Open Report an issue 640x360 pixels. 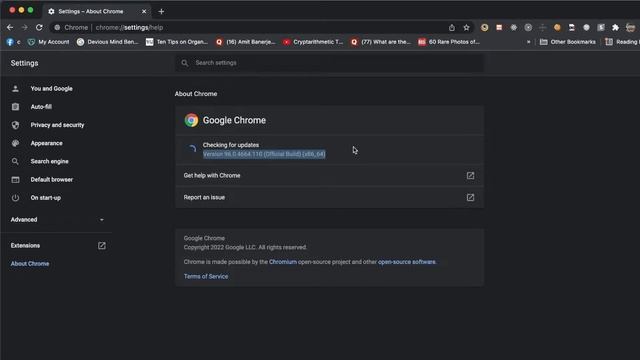pyautogui.click(x=330, y=198)
